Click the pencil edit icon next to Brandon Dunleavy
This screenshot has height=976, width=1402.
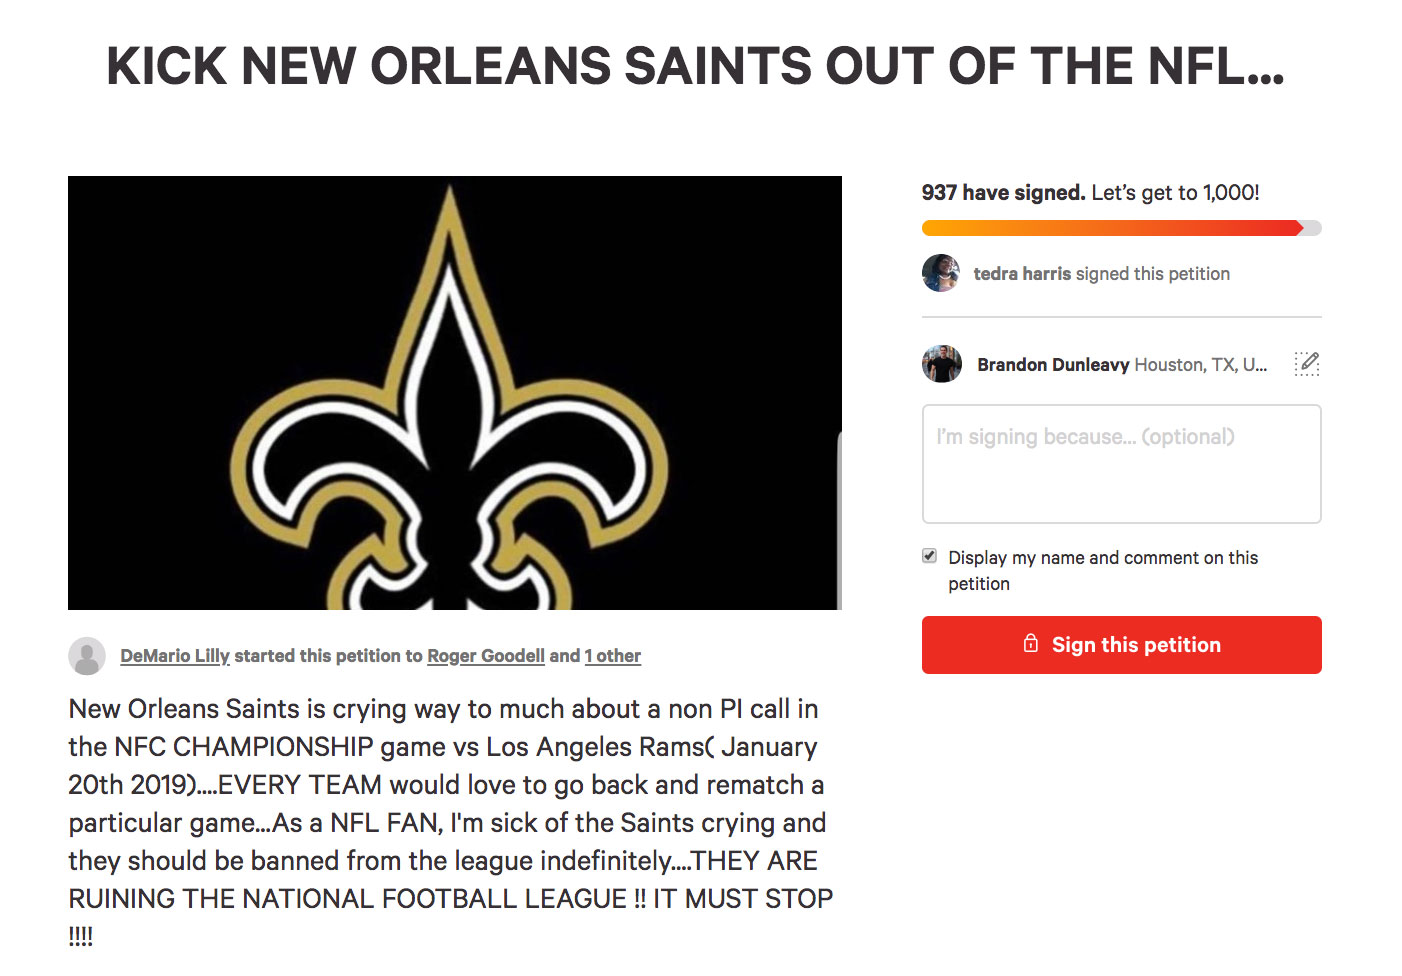pos(1307,364)
